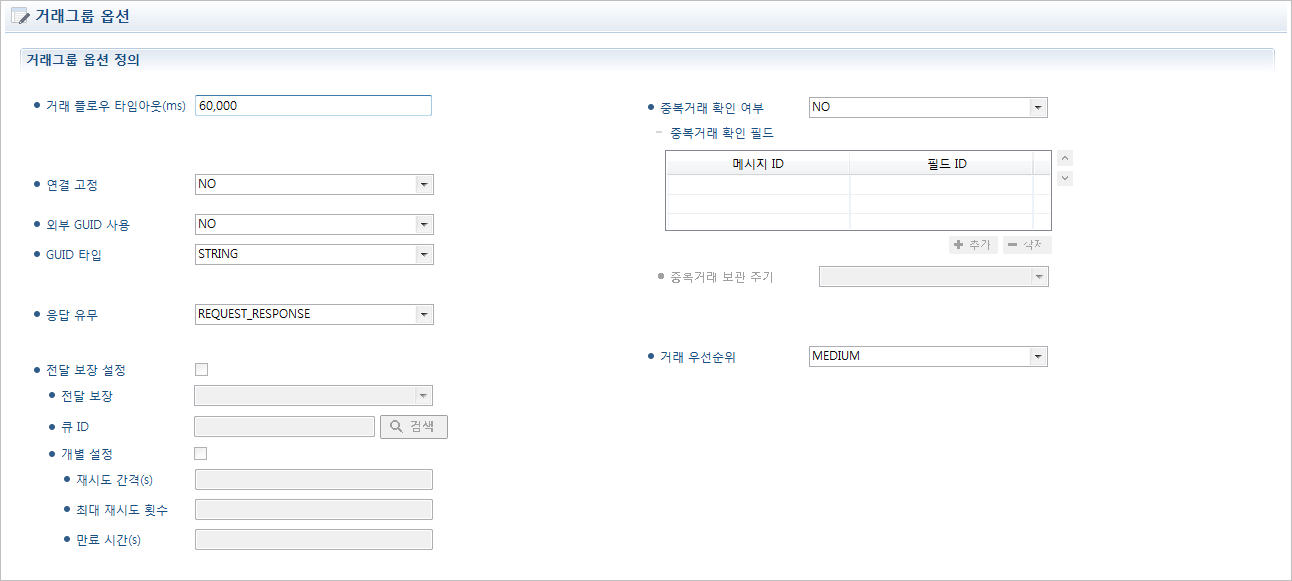Image resolution: width=1292 pixels, height=581 pixels.
Task: Open the GUID 타입 dropdown showing STRING
Action: tap(424, 254)
